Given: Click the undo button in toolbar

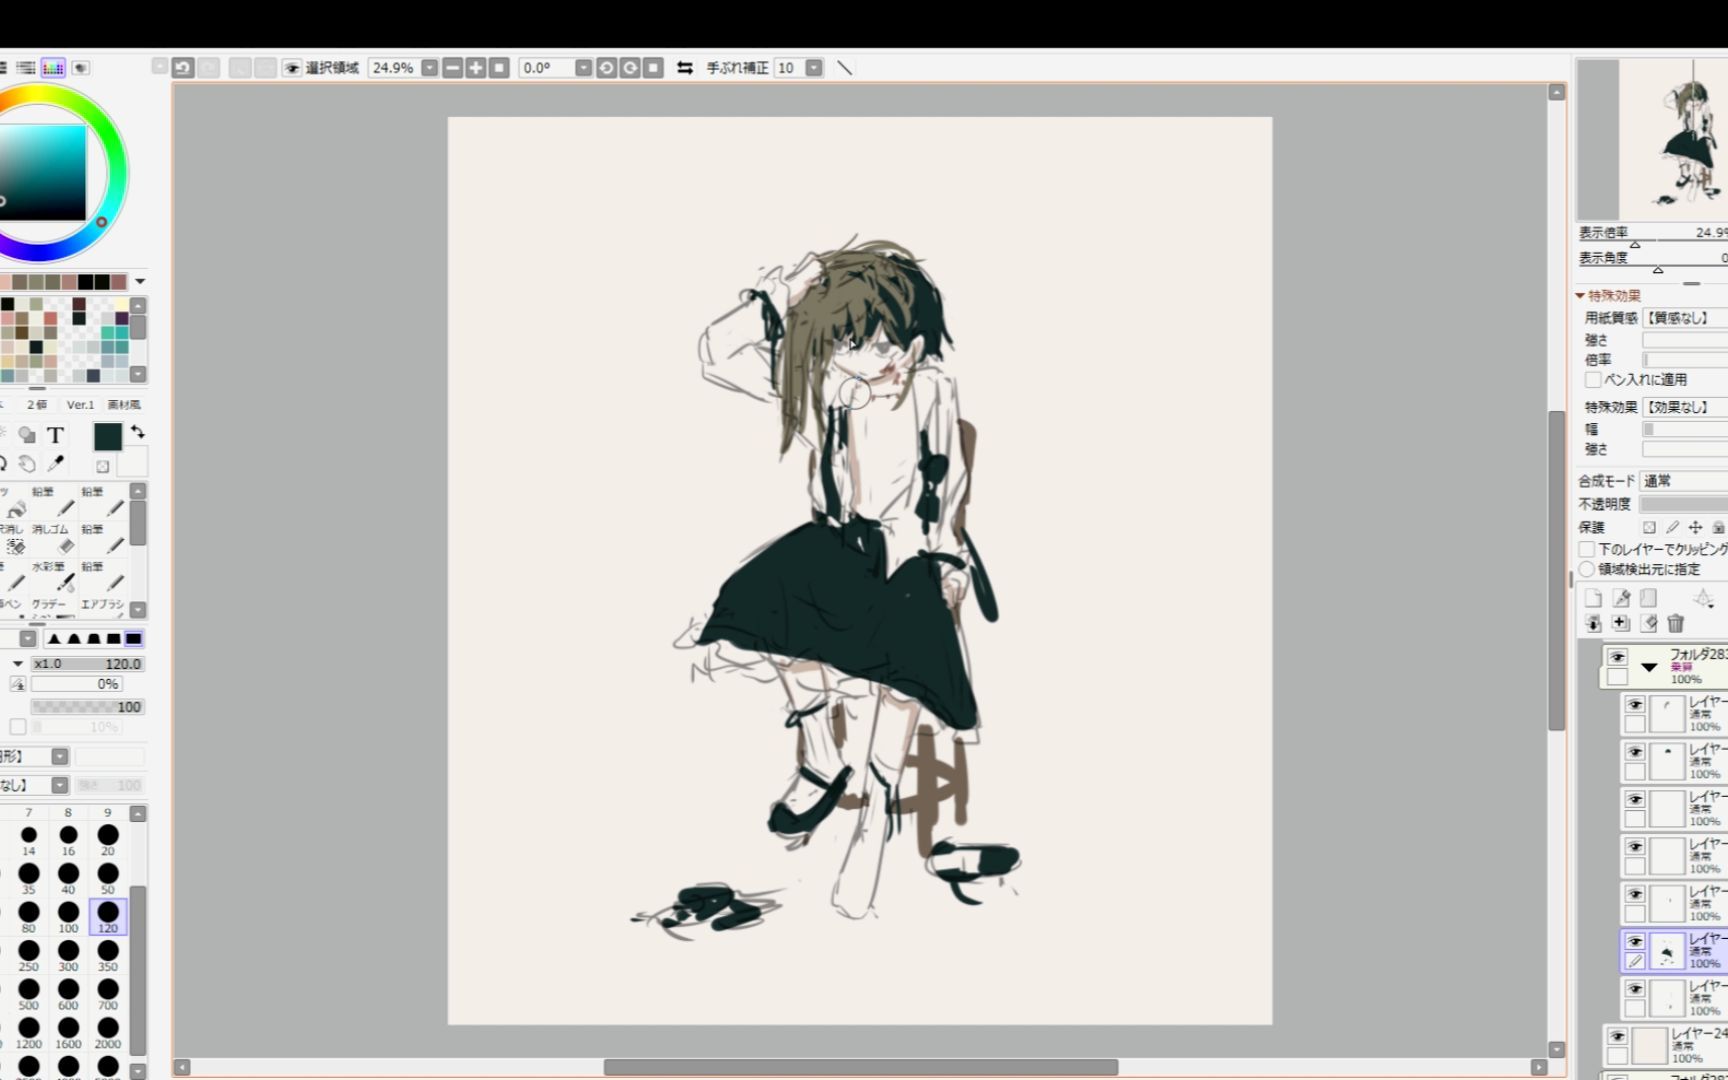Looking at the screenshot, I should click(x=182, y=68).
